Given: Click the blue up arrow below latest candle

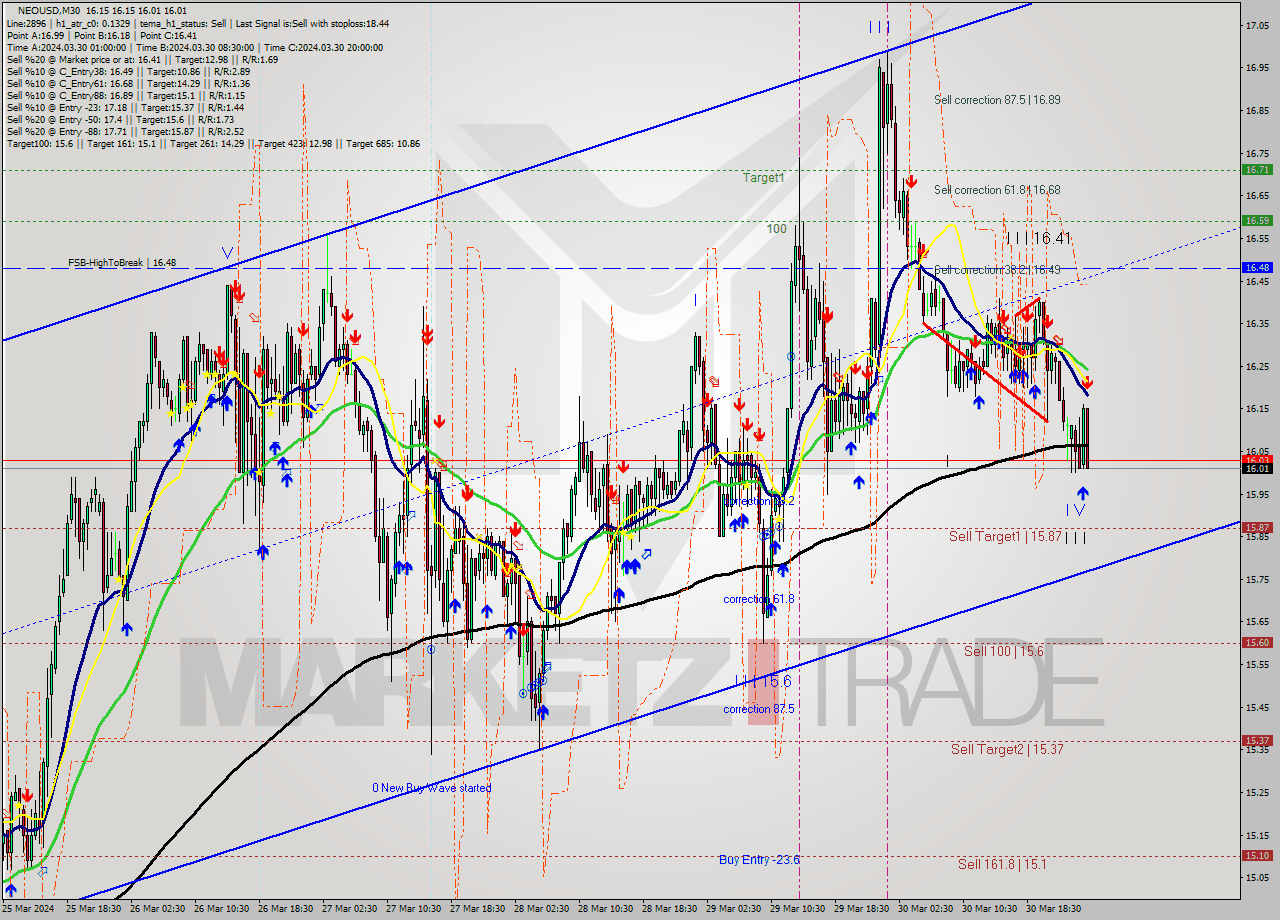Looking at the screenshot, I should [1082, 493].
